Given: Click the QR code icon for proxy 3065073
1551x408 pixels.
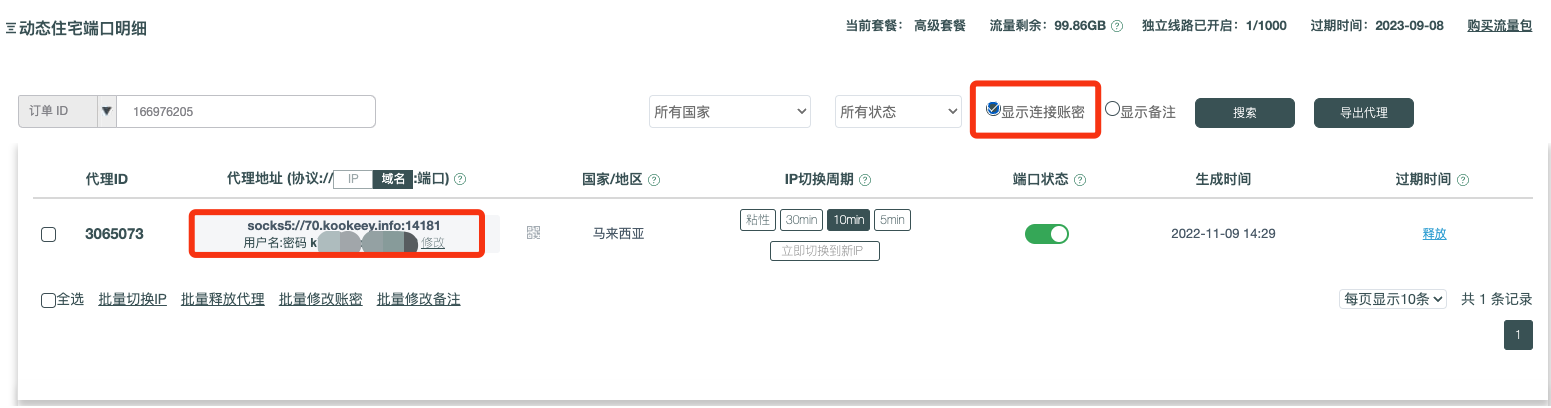Looking at the screenshot, I should point(533,233).
